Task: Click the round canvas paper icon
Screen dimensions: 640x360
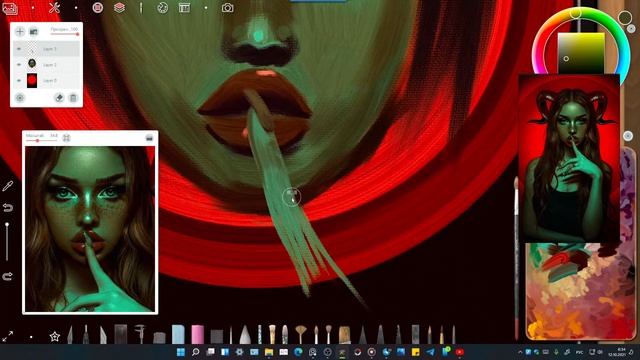Action: [x=98, y=7]
